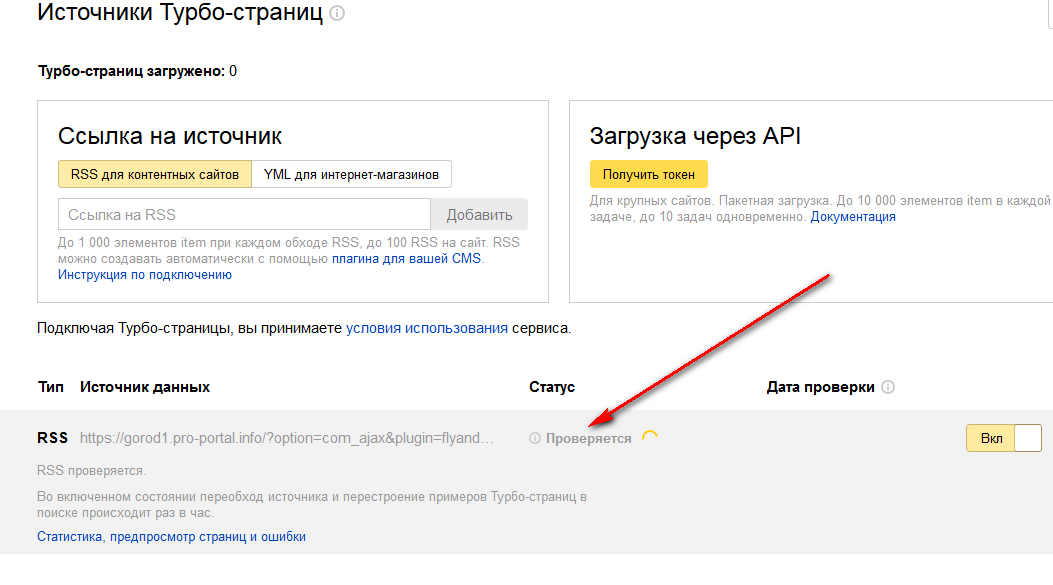Click the Статус column header
1053x585 pixels.
click(551, 387)
